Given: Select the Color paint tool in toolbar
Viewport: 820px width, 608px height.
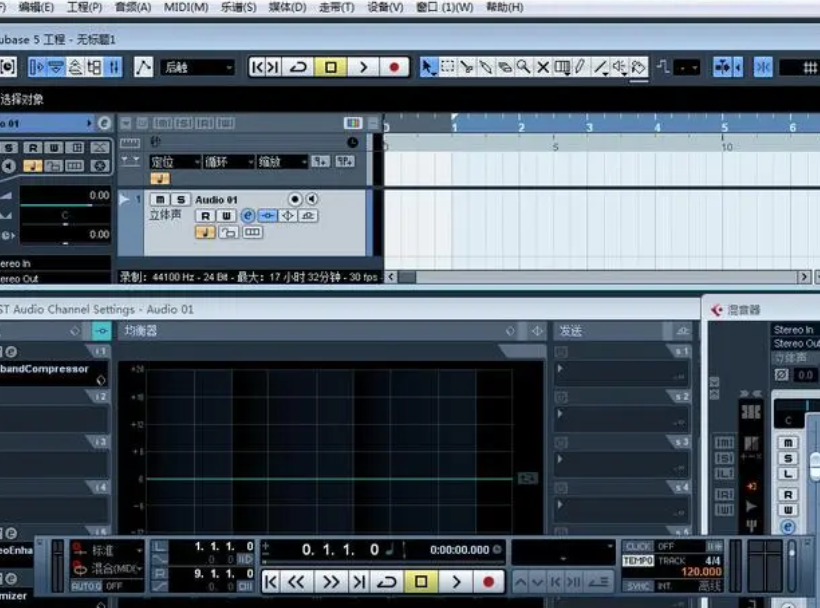Looking at the screenshot, I should pos(638,67).
